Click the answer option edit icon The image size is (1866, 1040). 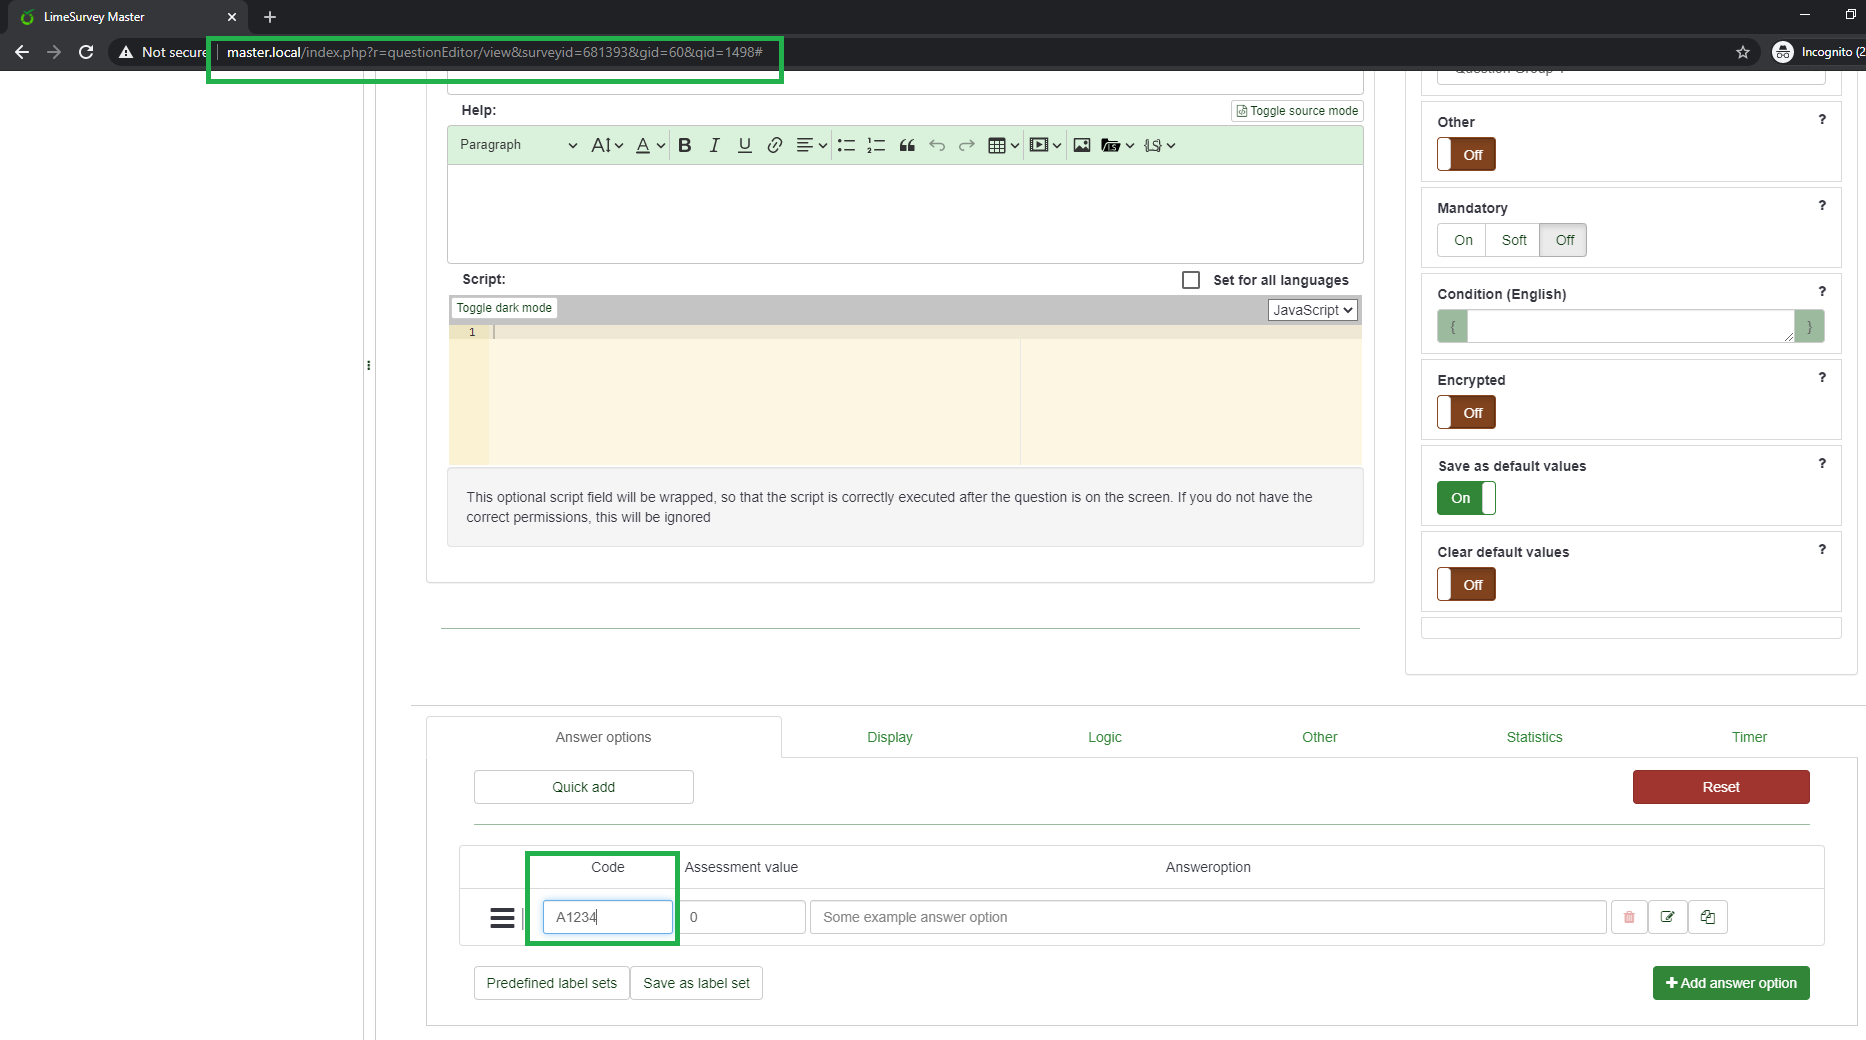point(1668,917)
